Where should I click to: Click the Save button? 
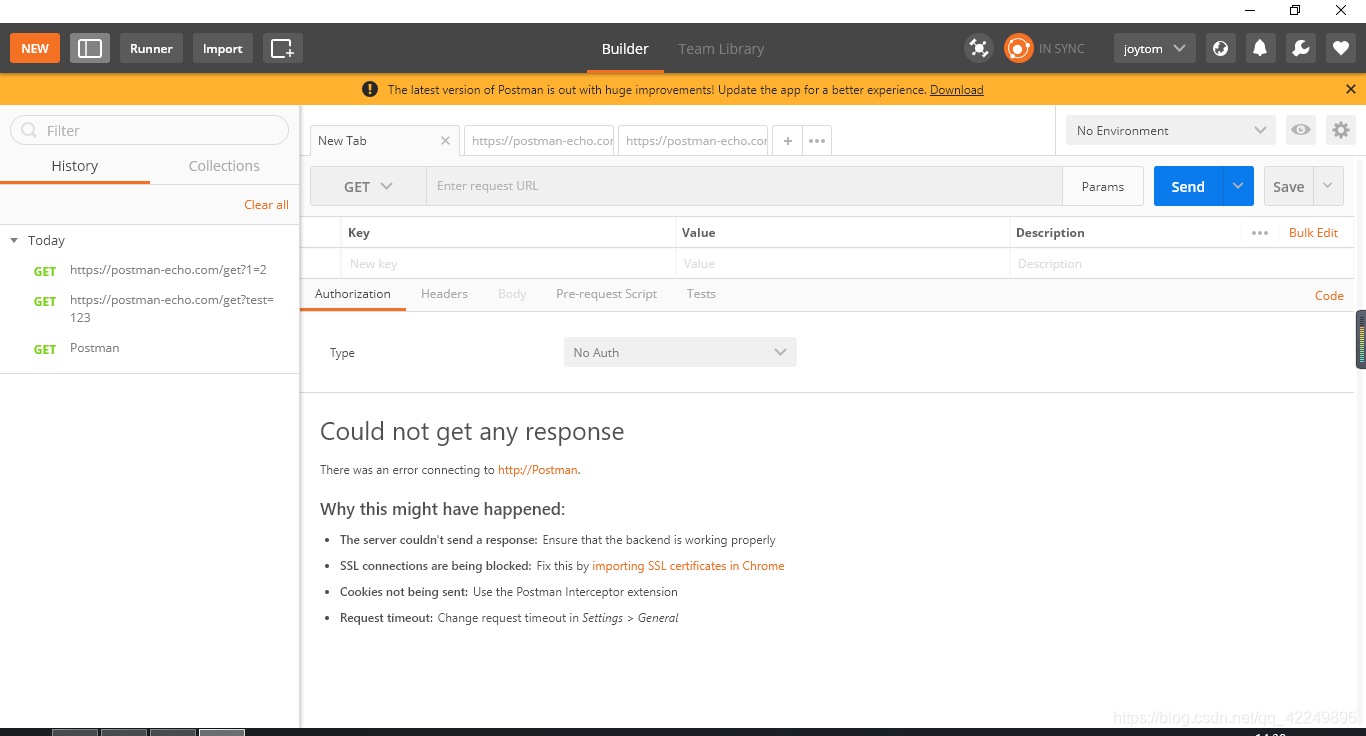click(1288, 186)
